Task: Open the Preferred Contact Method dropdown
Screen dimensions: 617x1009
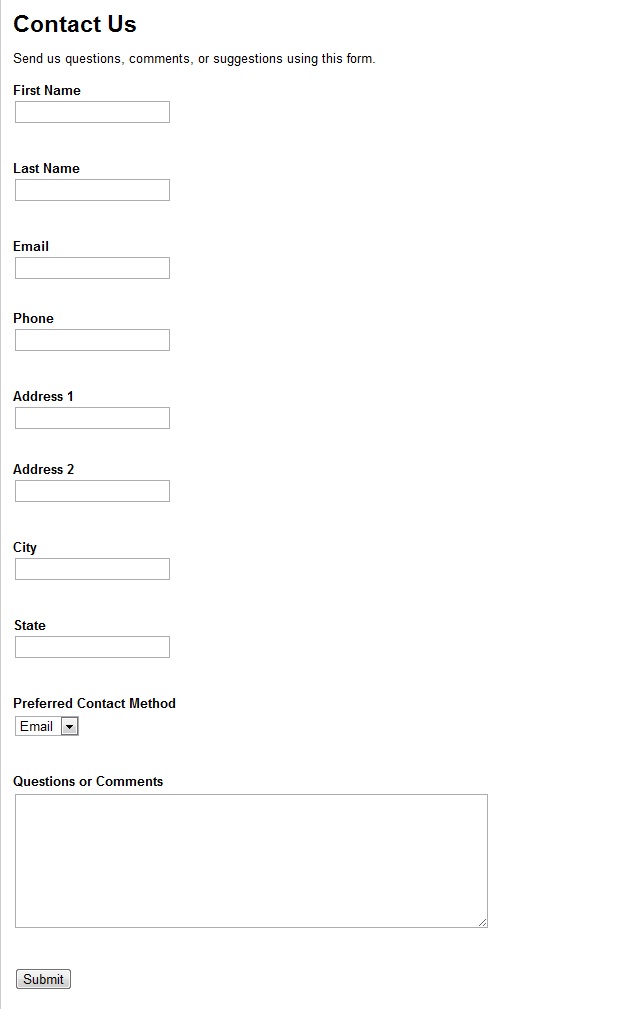Action: tap(46, 726)
